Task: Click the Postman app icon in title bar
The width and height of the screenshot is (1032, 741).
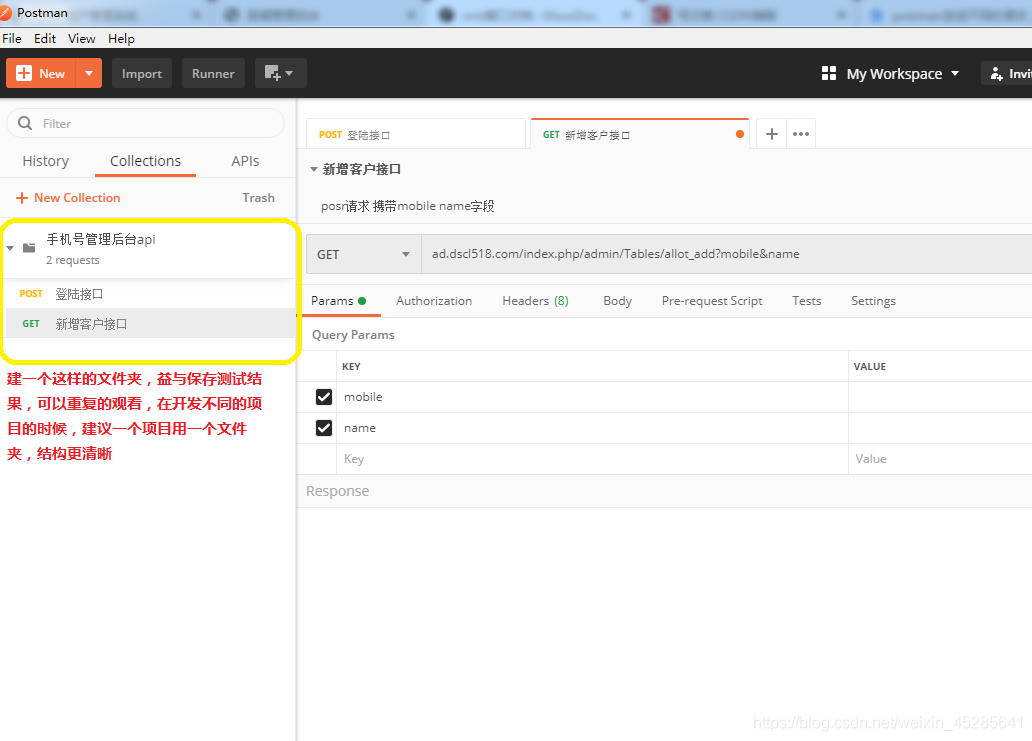Action: pyautogui.click(x=5, y=13)
